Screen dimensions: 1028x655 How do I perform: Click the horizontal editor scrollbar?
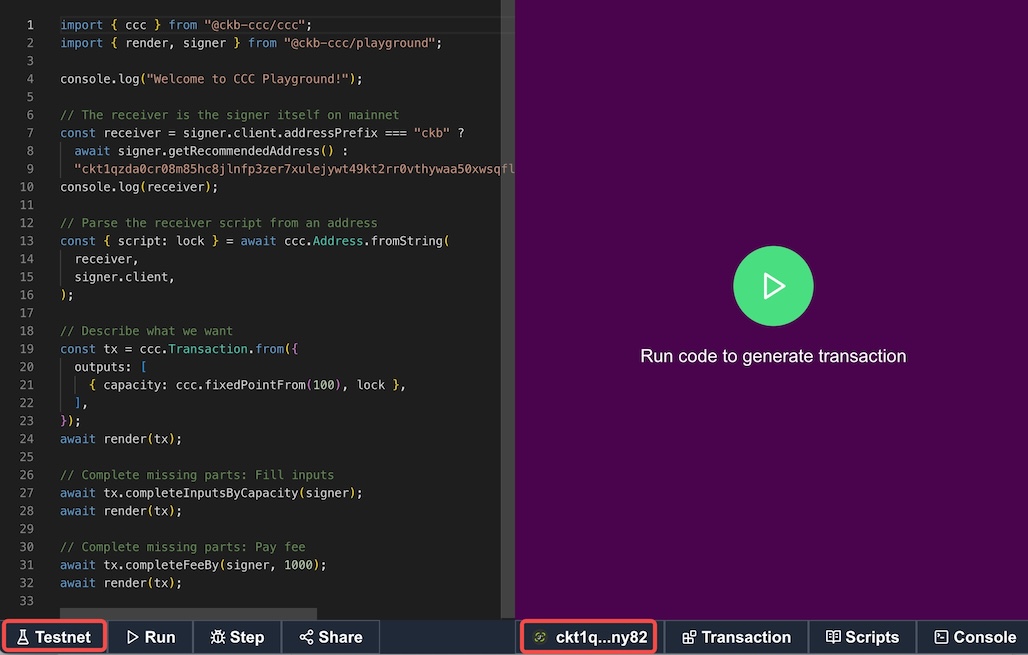click(x=190, y=614)
